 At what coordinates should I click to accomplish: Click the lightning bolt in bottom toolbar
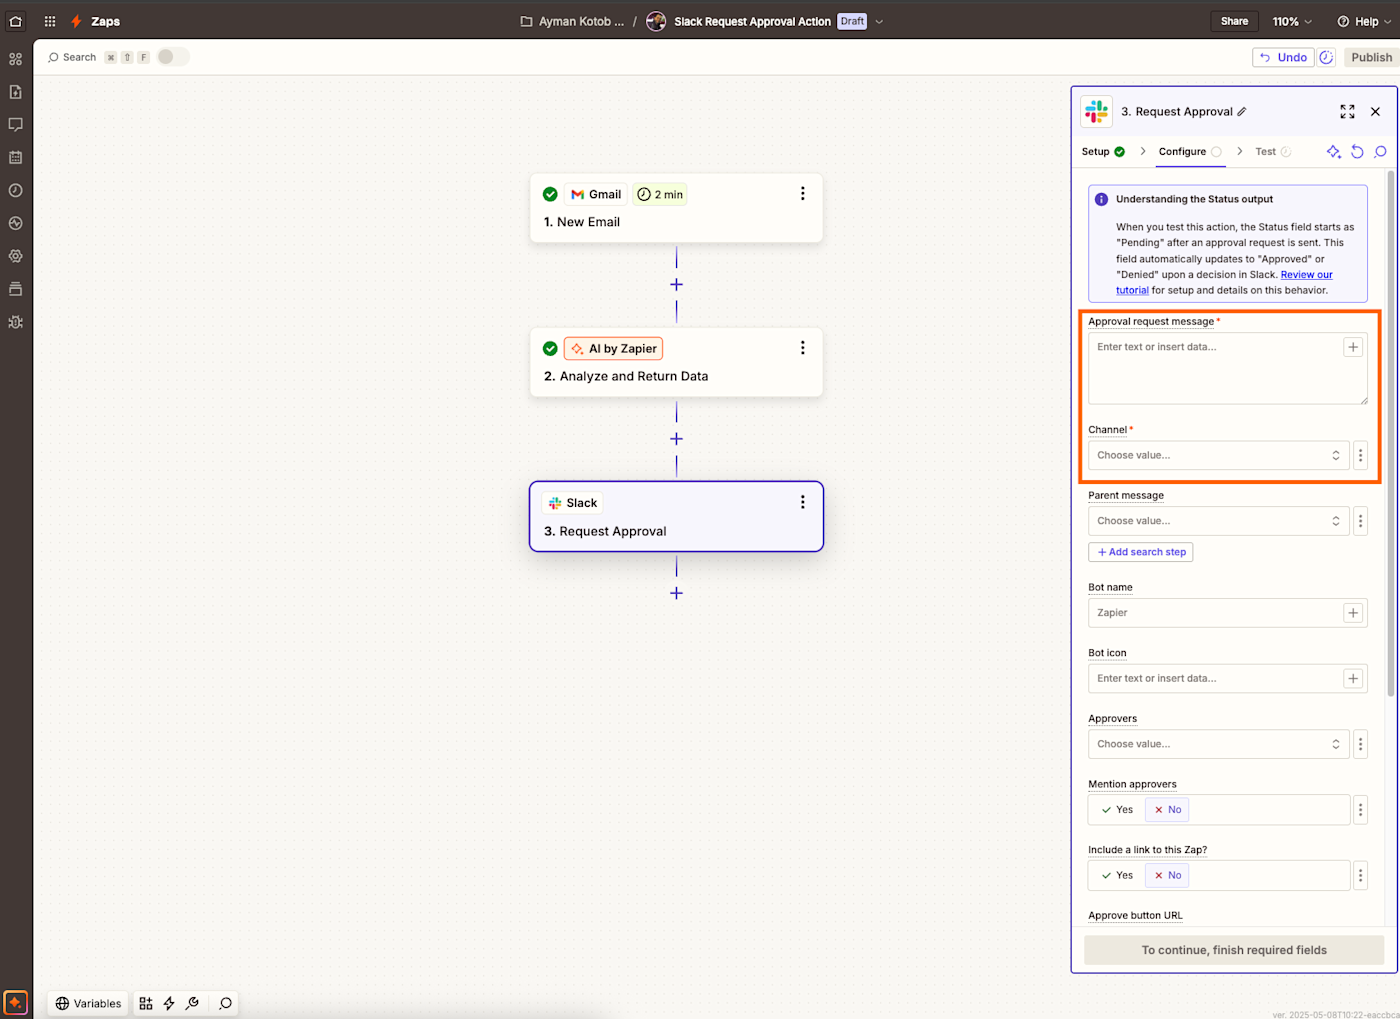pos(169,1003)
